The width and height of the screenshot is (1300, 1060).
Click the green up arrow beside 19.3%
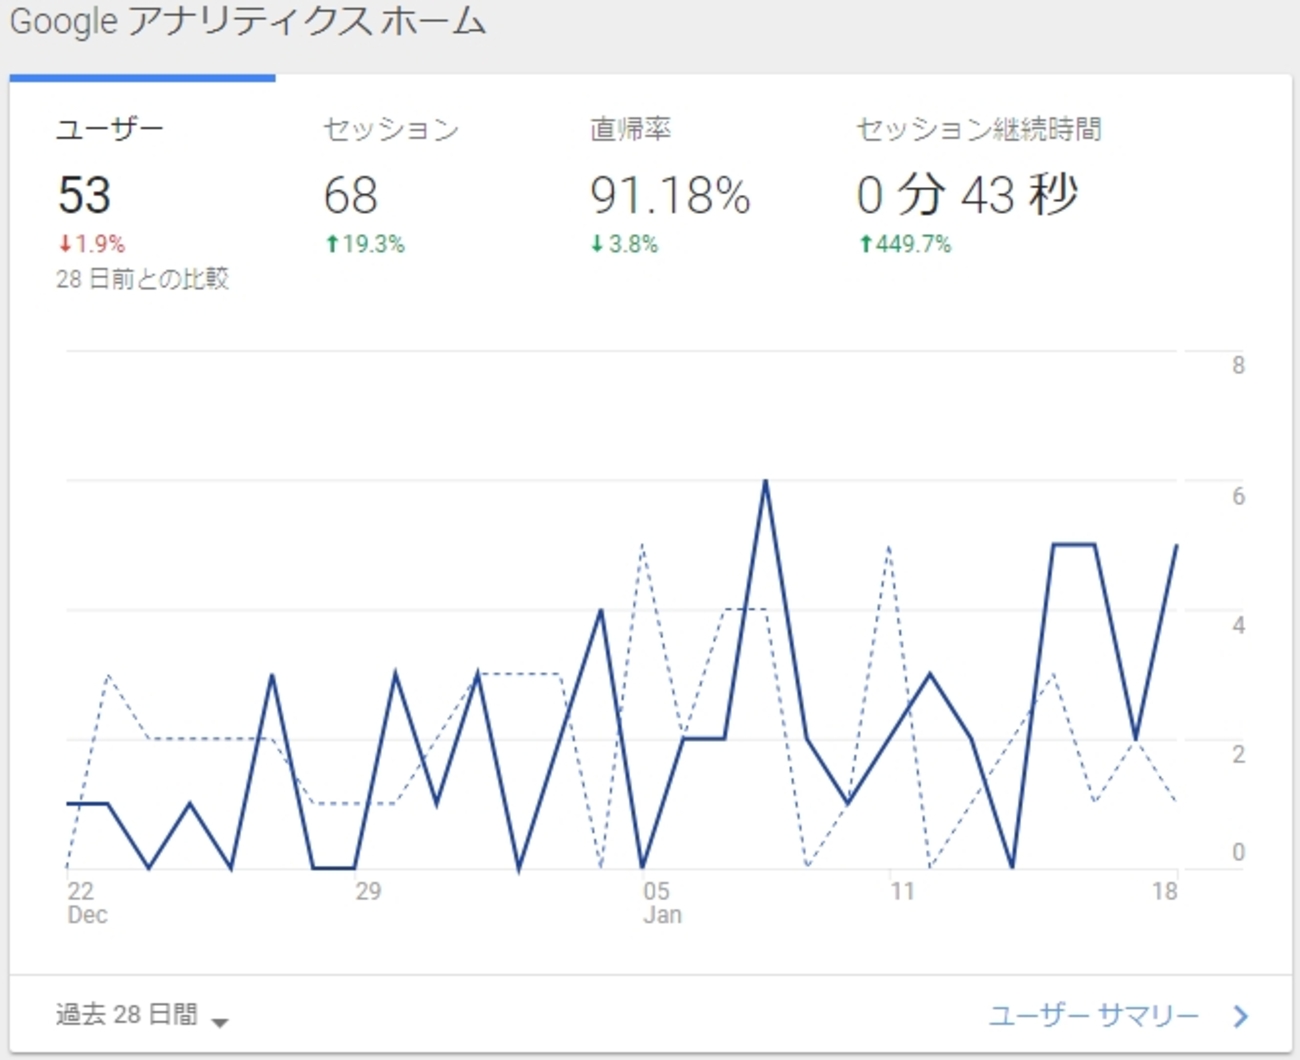(332, 244)
